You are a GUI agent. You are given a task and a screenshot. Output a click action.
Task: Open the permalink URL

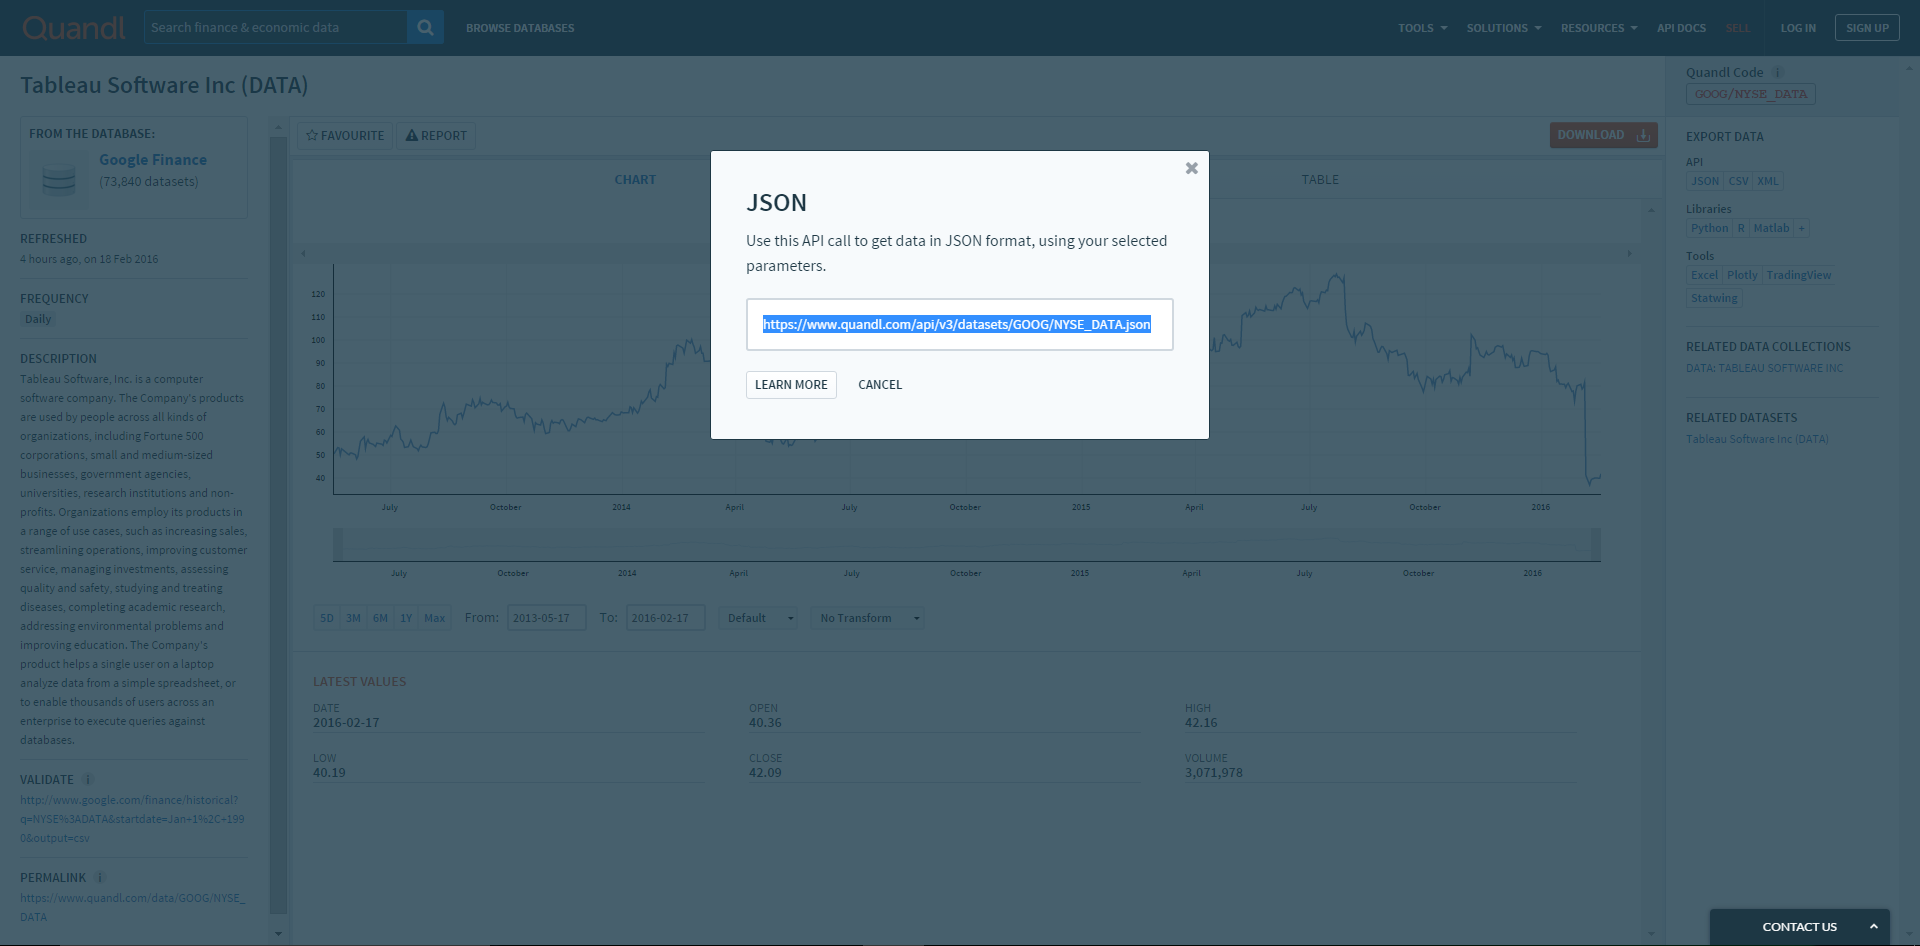[132, 907]
